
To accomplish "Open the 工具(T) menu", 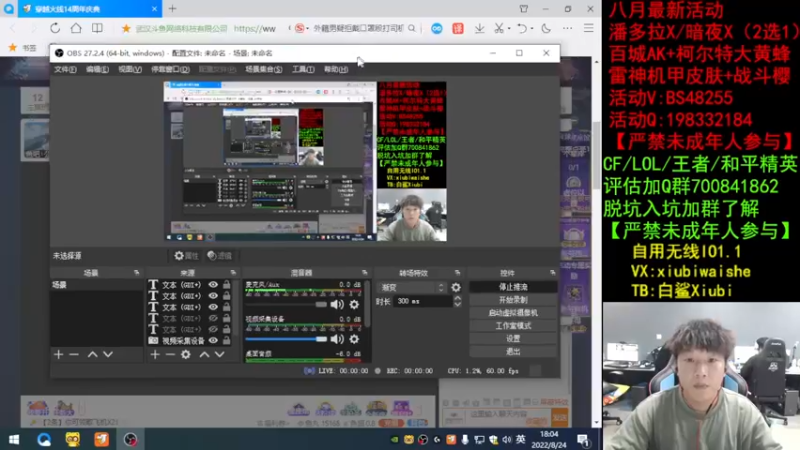I will click(x=303, y=69).
